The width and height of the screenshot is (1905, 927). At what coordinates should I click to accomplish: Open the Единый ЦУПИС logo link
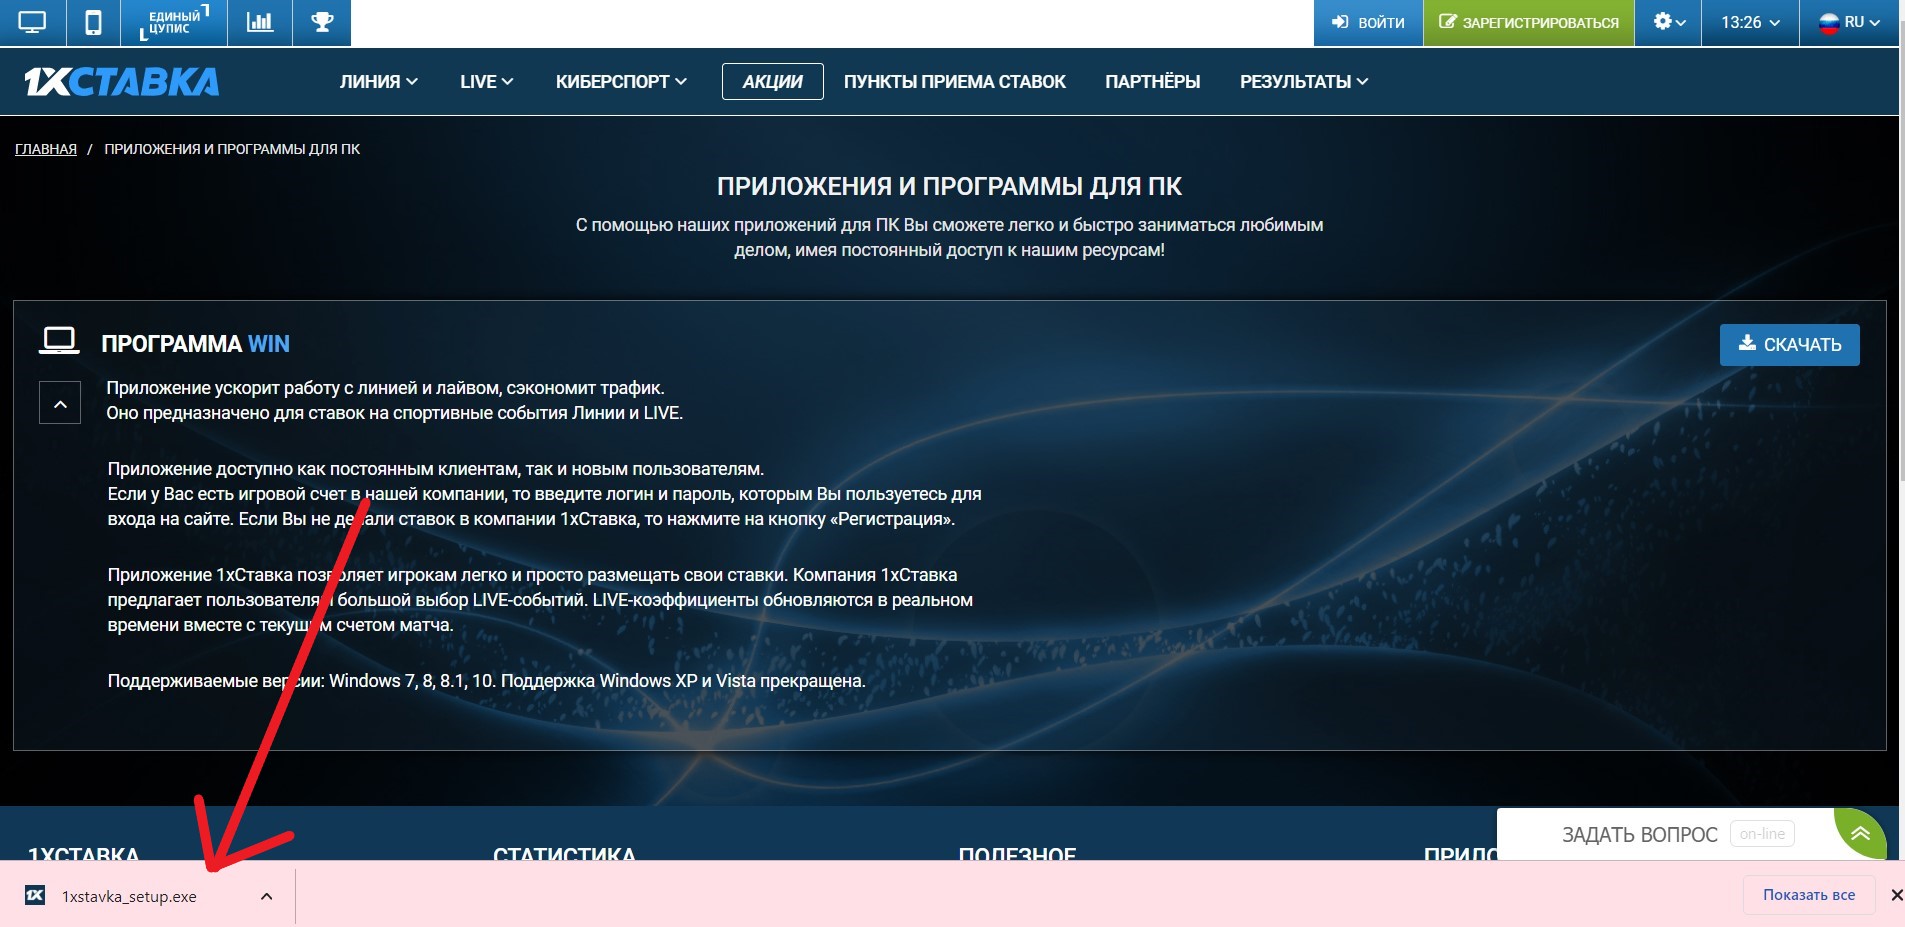tap(173, 22)
